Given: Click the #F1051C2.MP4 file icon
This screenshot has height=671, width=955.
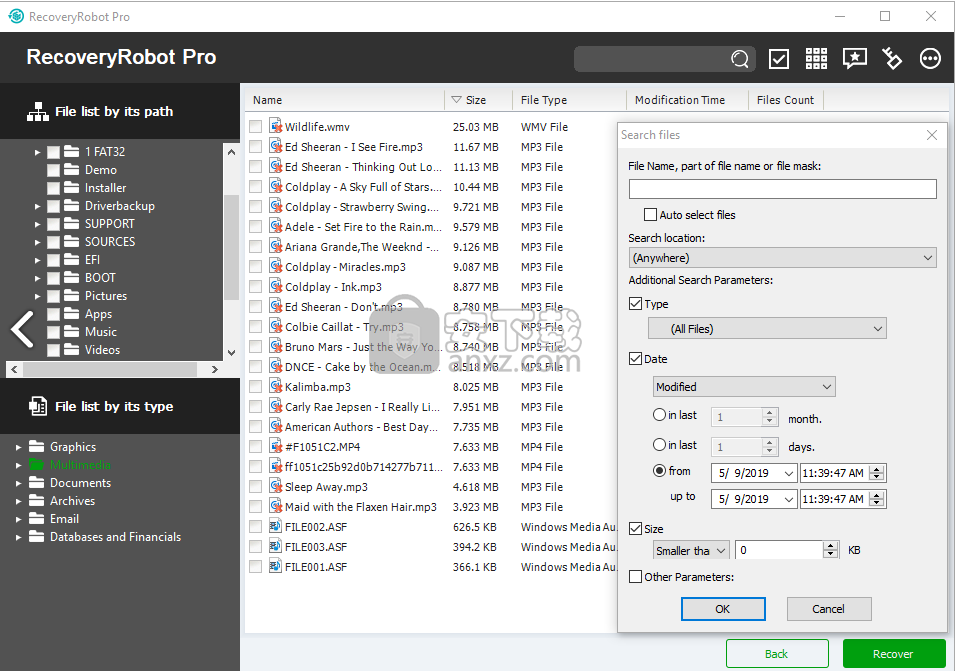Looking at the screenshot, I should pos(275,446).
